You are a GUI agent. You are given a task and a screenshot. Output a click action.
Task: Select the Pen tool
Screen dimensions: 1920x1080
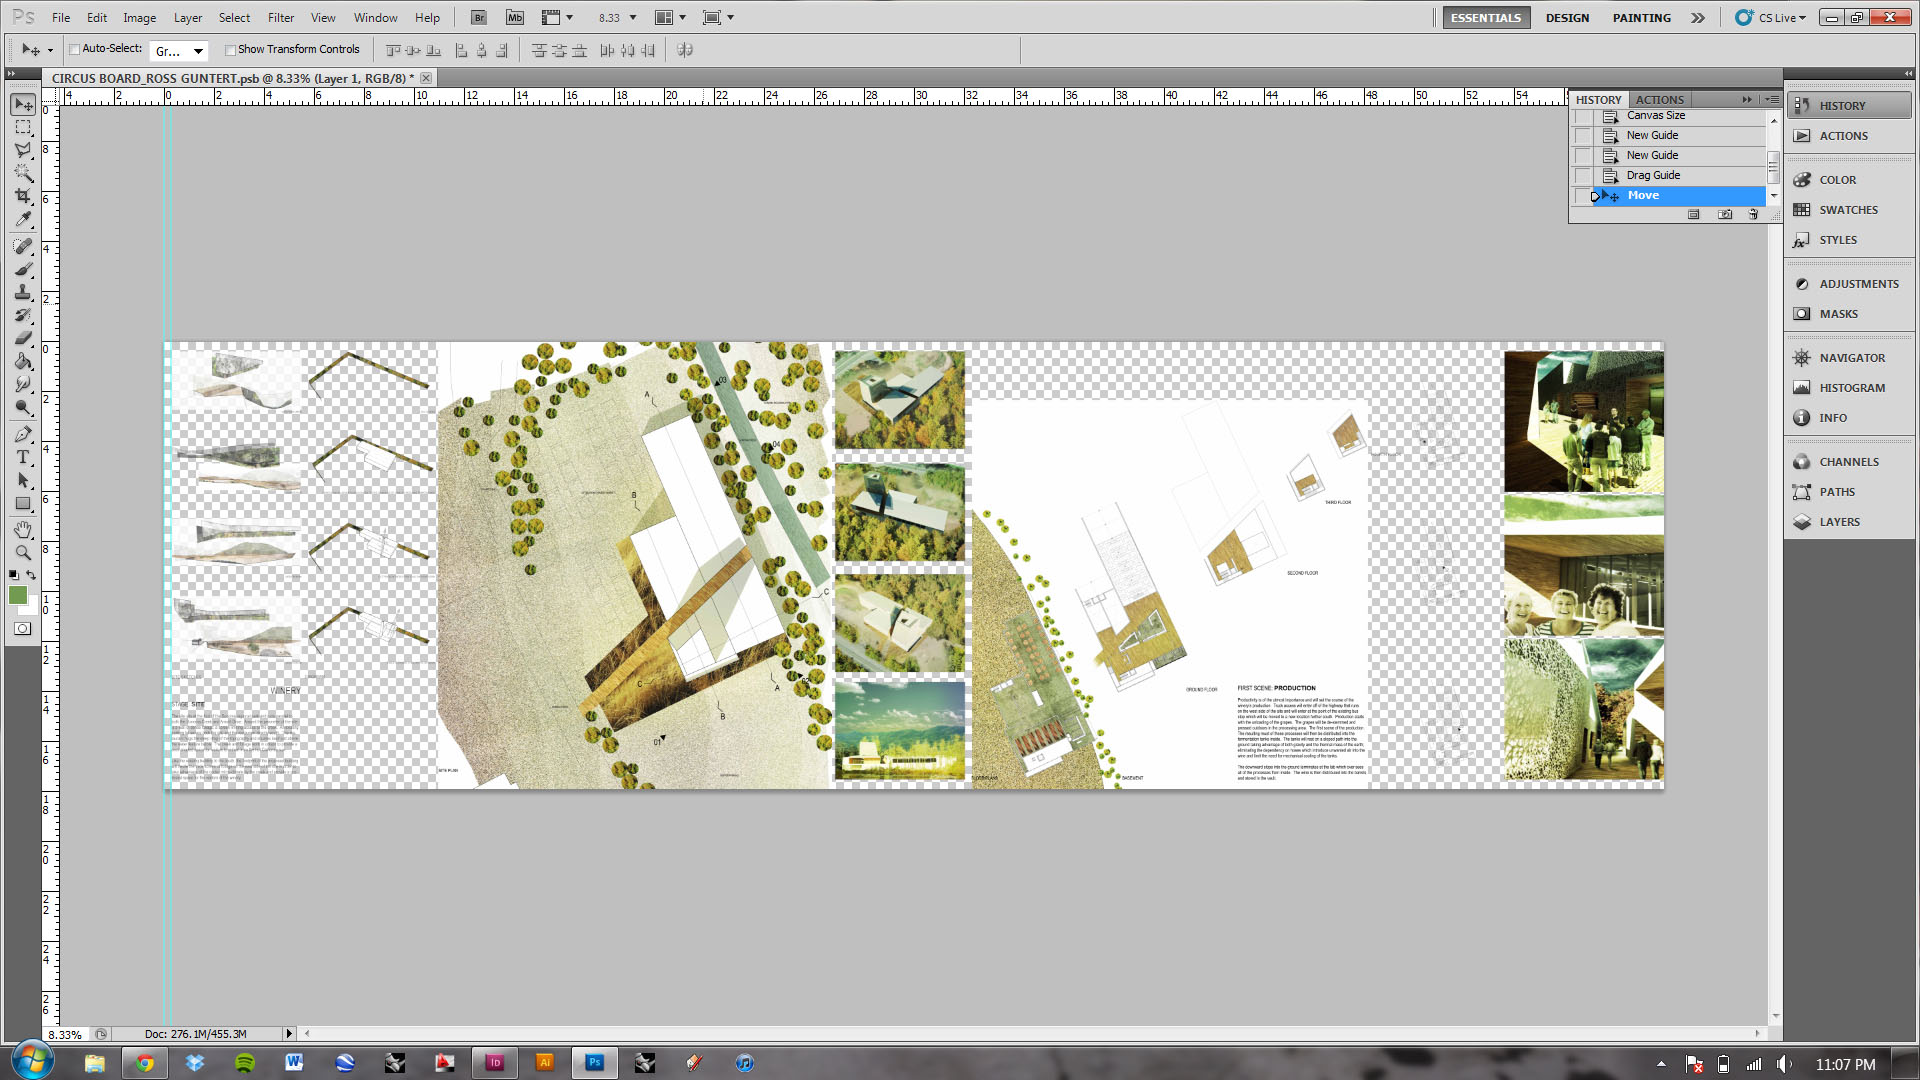pos(23,434)
